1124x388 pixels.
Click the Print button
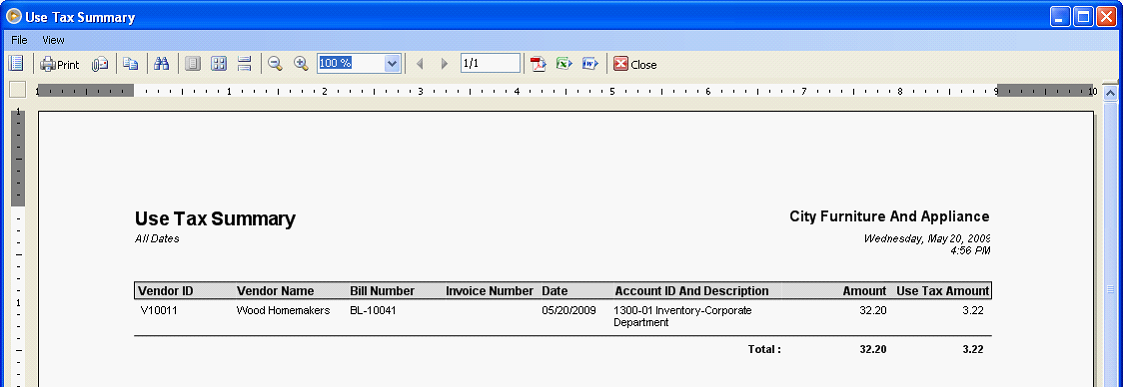coord(59,64)
